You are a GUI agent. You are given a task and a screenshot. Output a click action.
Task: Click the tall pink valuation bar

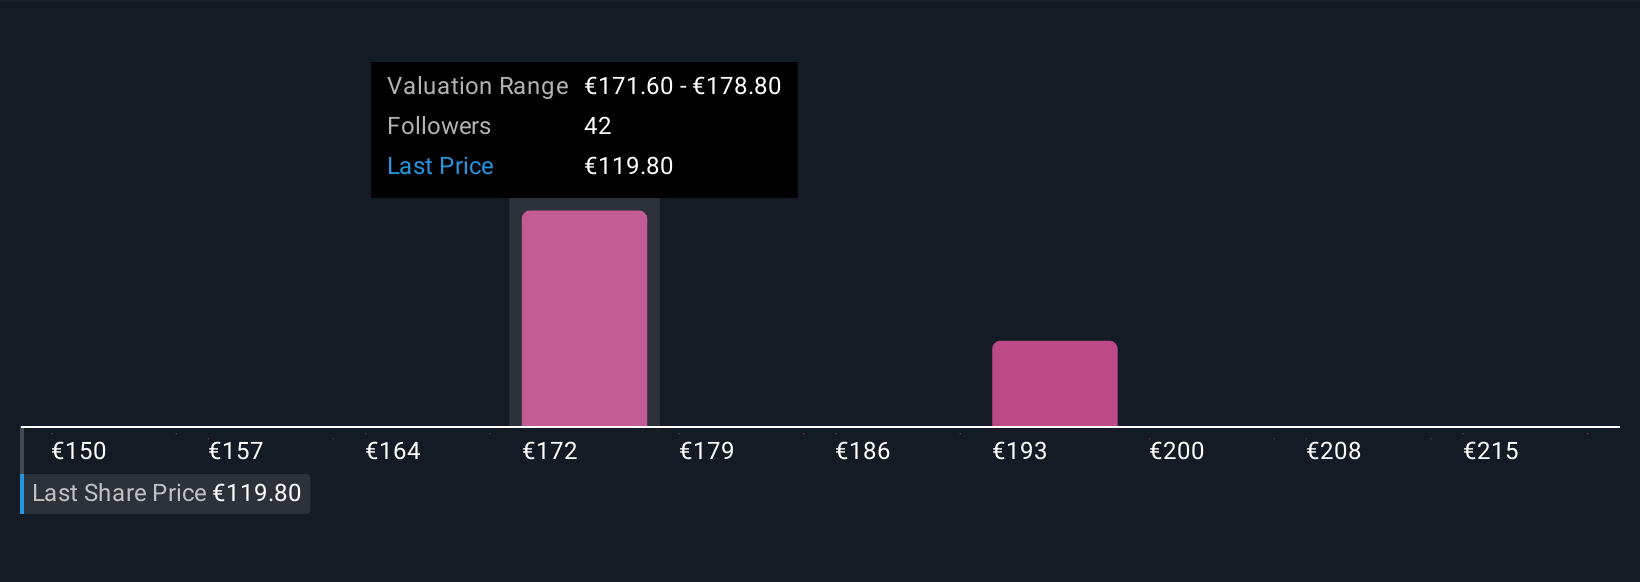point(584,318)
